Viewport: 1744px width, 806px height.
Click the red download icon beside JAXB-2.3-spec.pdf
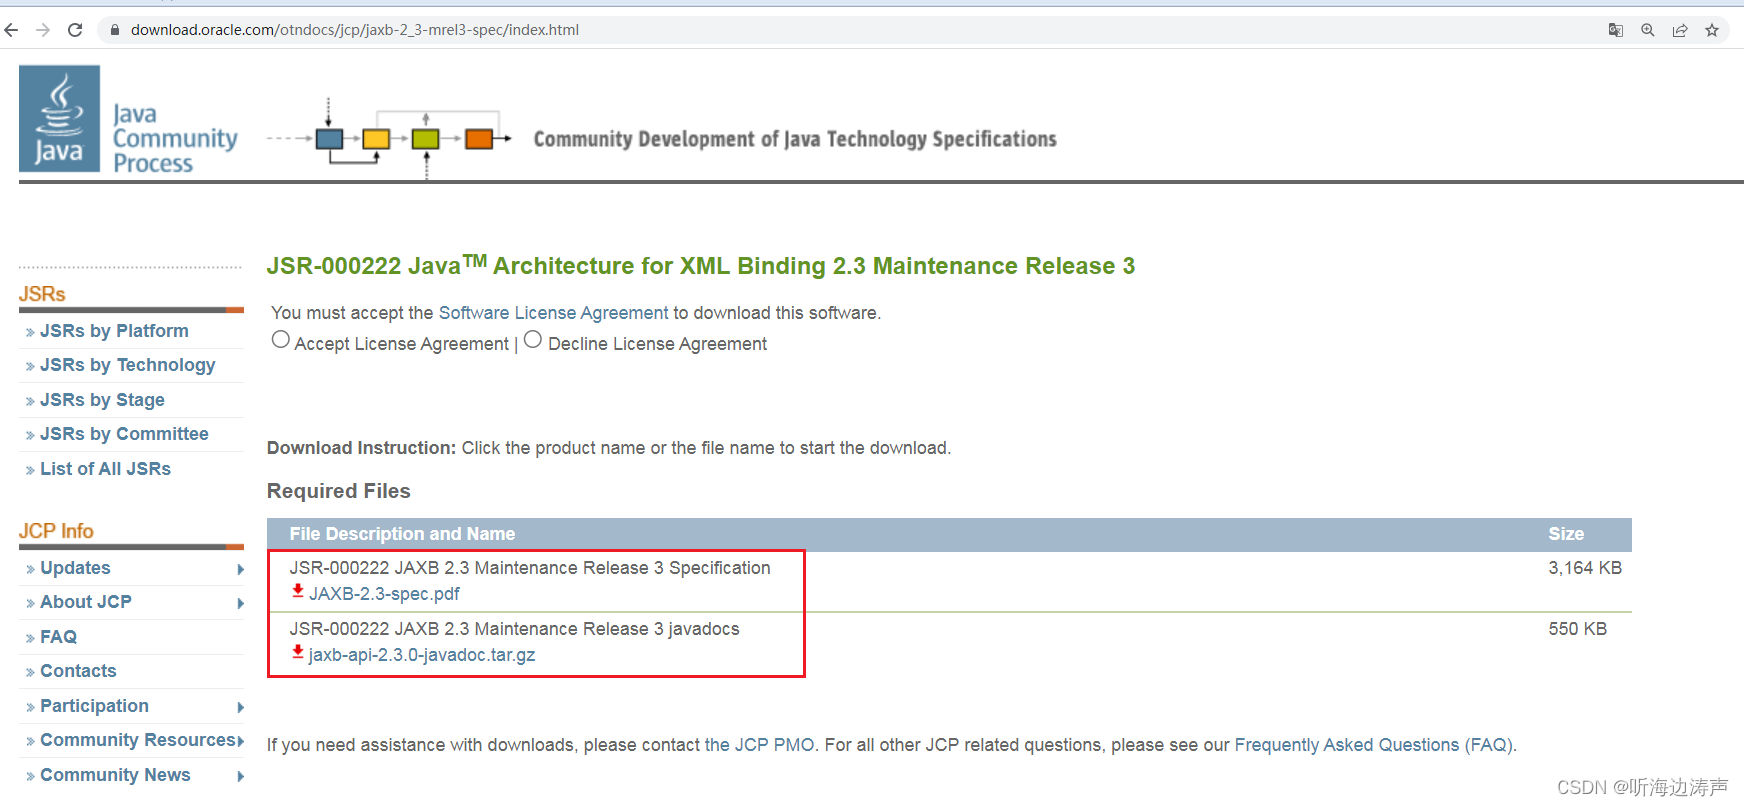(x=297, y=592)
